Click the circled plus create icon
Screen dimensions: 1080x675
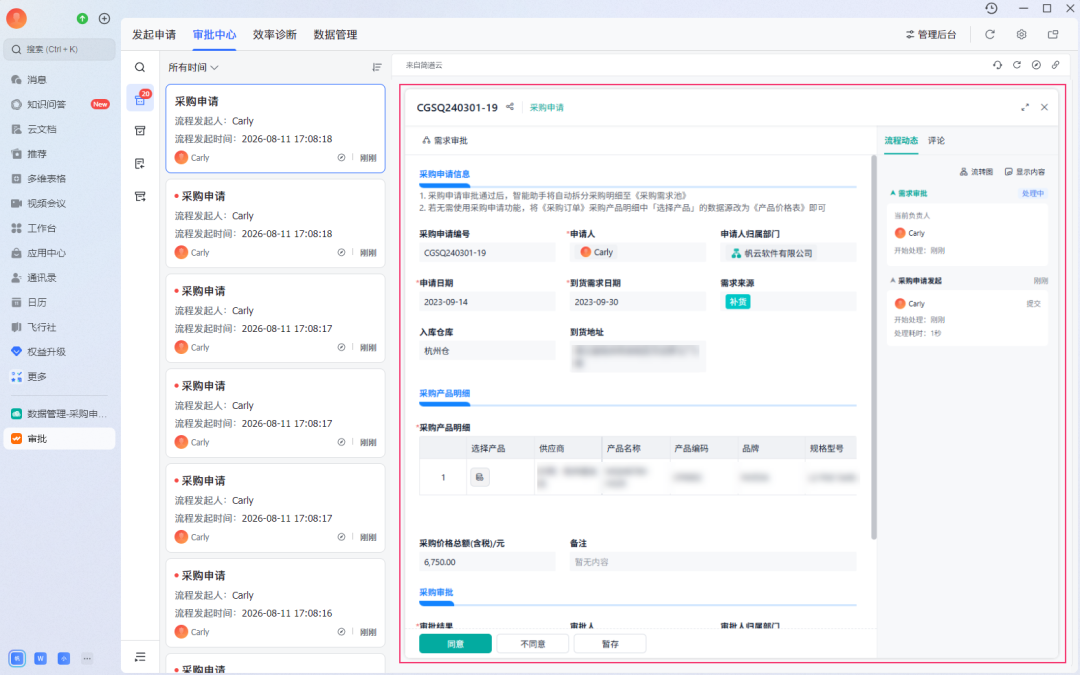point(105,19)
